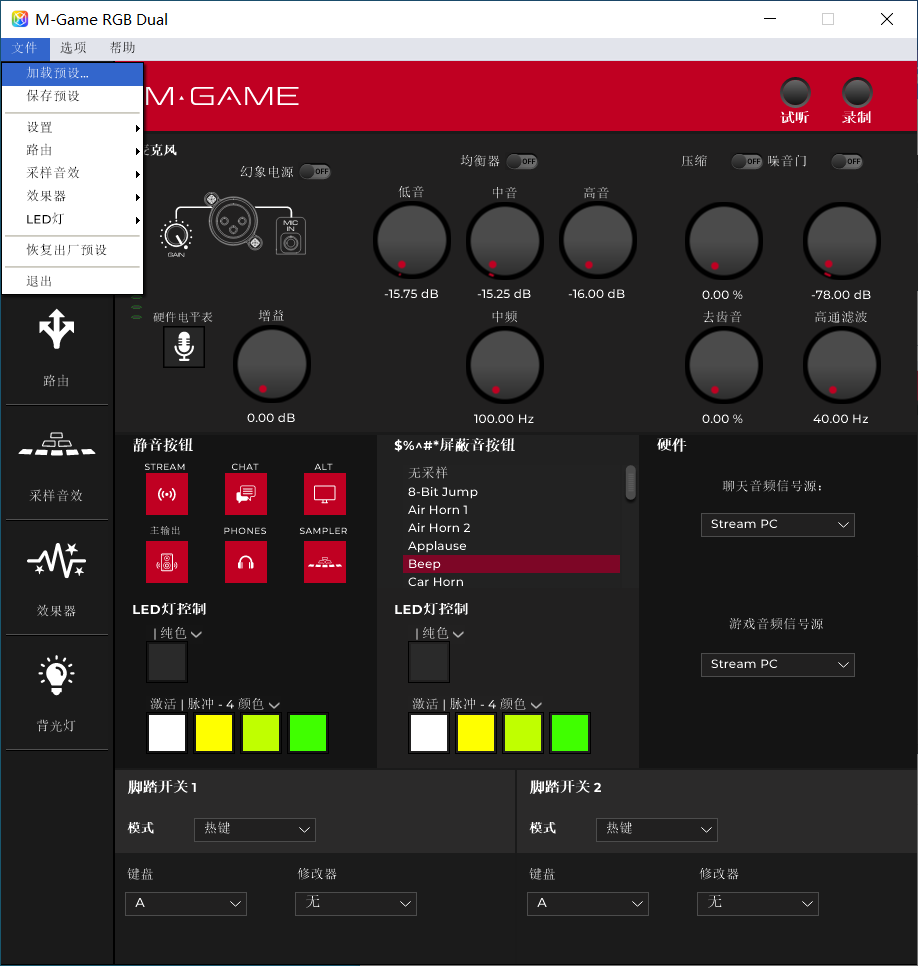
Task: Open the LED灯 submenu
Action: 73,219
